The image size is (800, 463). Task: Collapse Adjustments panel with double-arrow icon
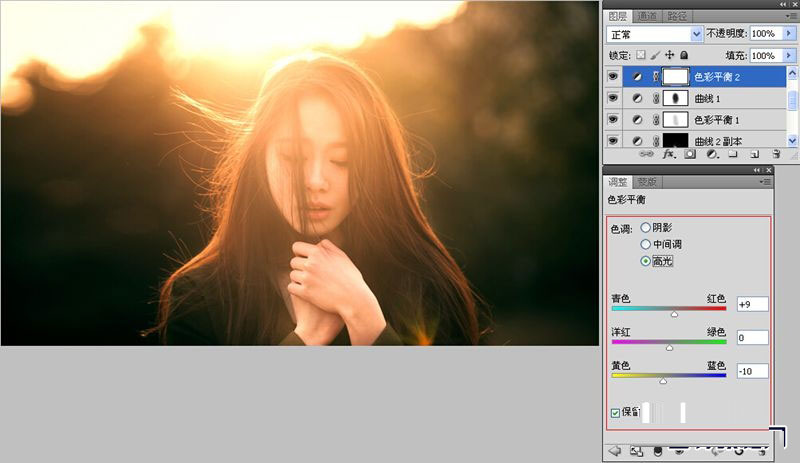click(x=757, y=170)
